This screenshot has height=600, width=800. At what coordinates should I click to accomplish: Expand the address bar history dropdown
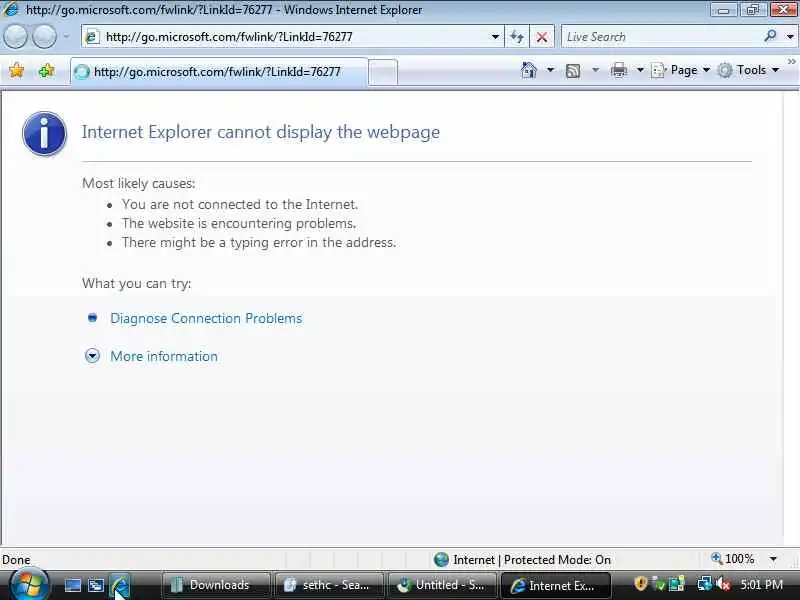[495, 37]
